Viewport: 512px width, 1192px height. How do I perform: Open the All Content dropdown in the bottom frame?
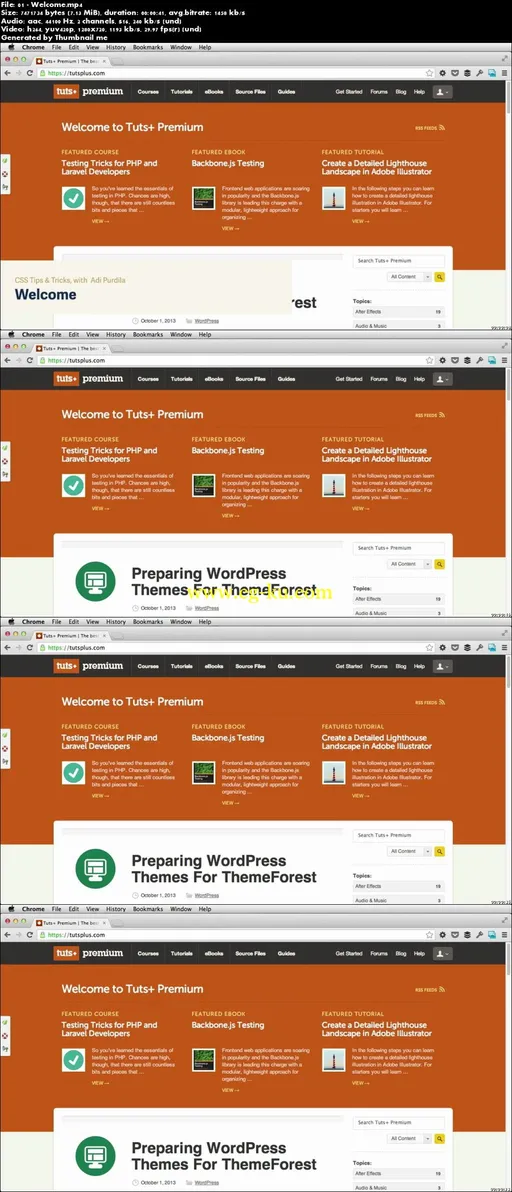[409, 1139]
